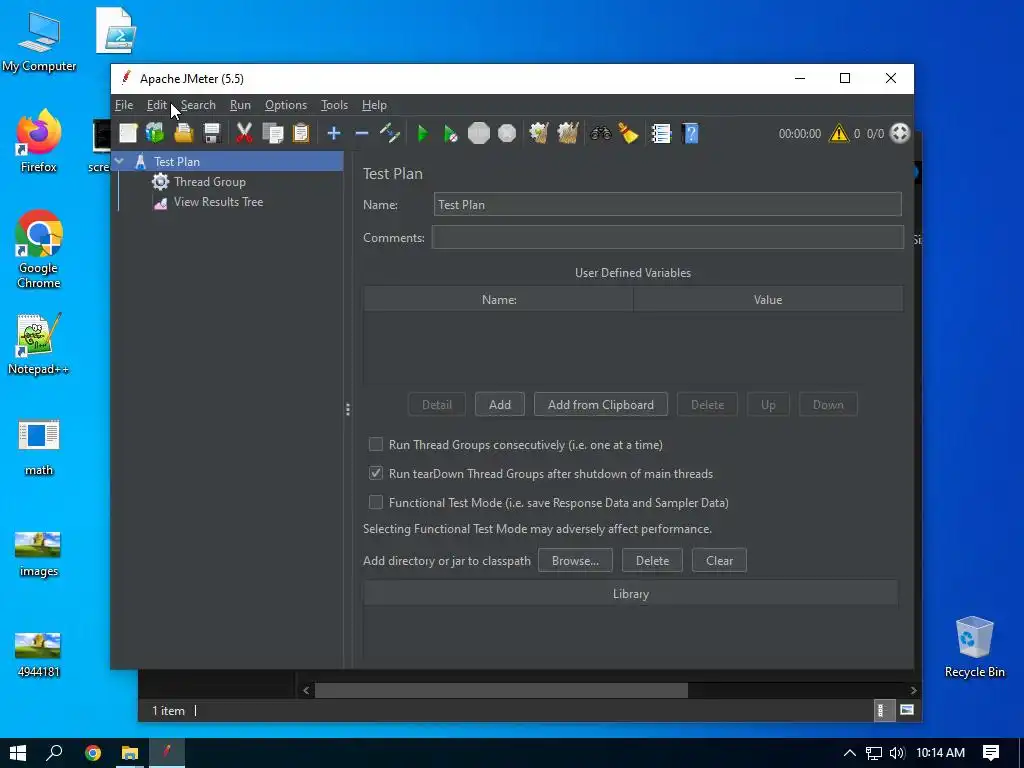This screenshot has width=1024, height=768.
Task: Reset search with the yellow brush icon
Action: 628,133
